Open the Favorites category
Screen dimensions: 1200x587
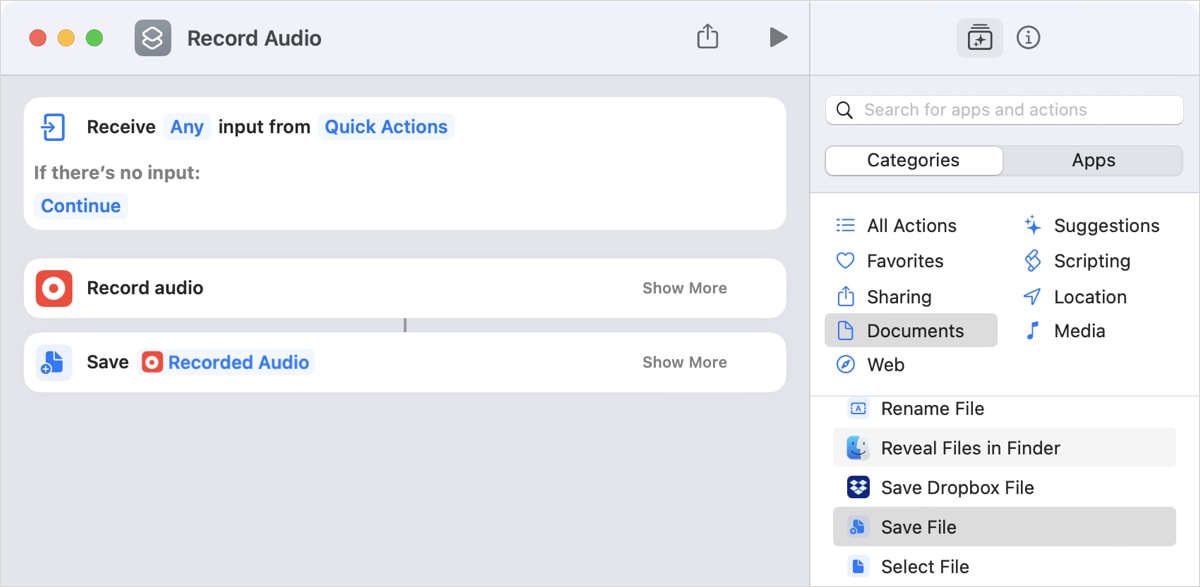coord(903,260)
